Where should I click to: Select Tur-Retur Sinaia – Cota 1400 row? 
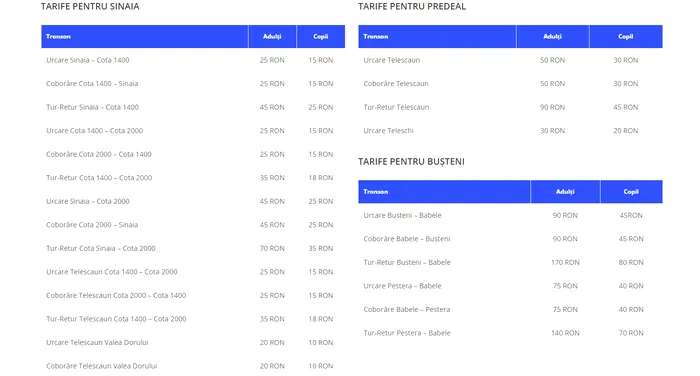(193, 107)
